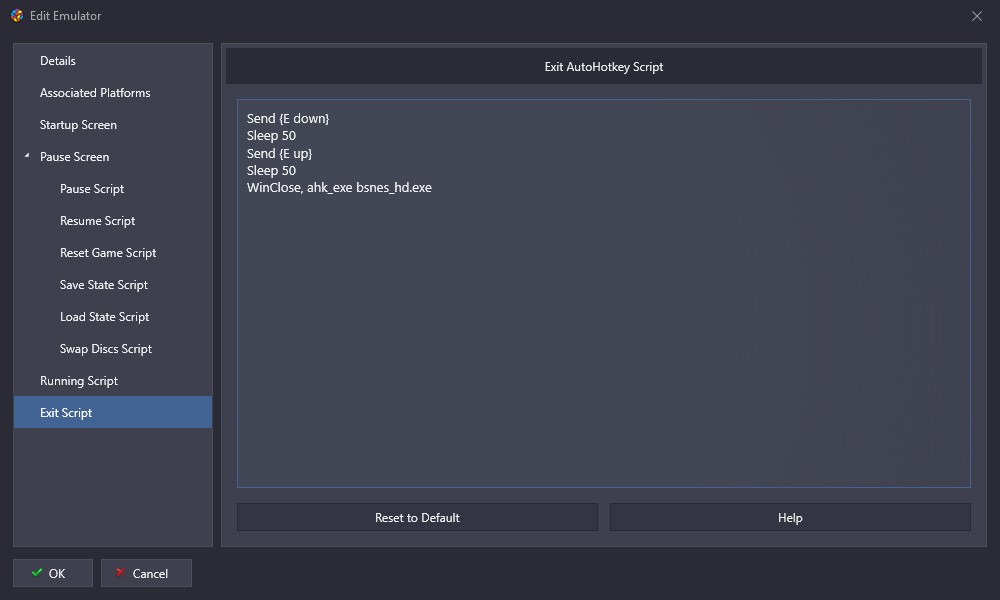Click the 'Exit AutoHotkey Script' header
This screenshot has width=1000, height=600.
pyautogui.click(x=603, y=66)
